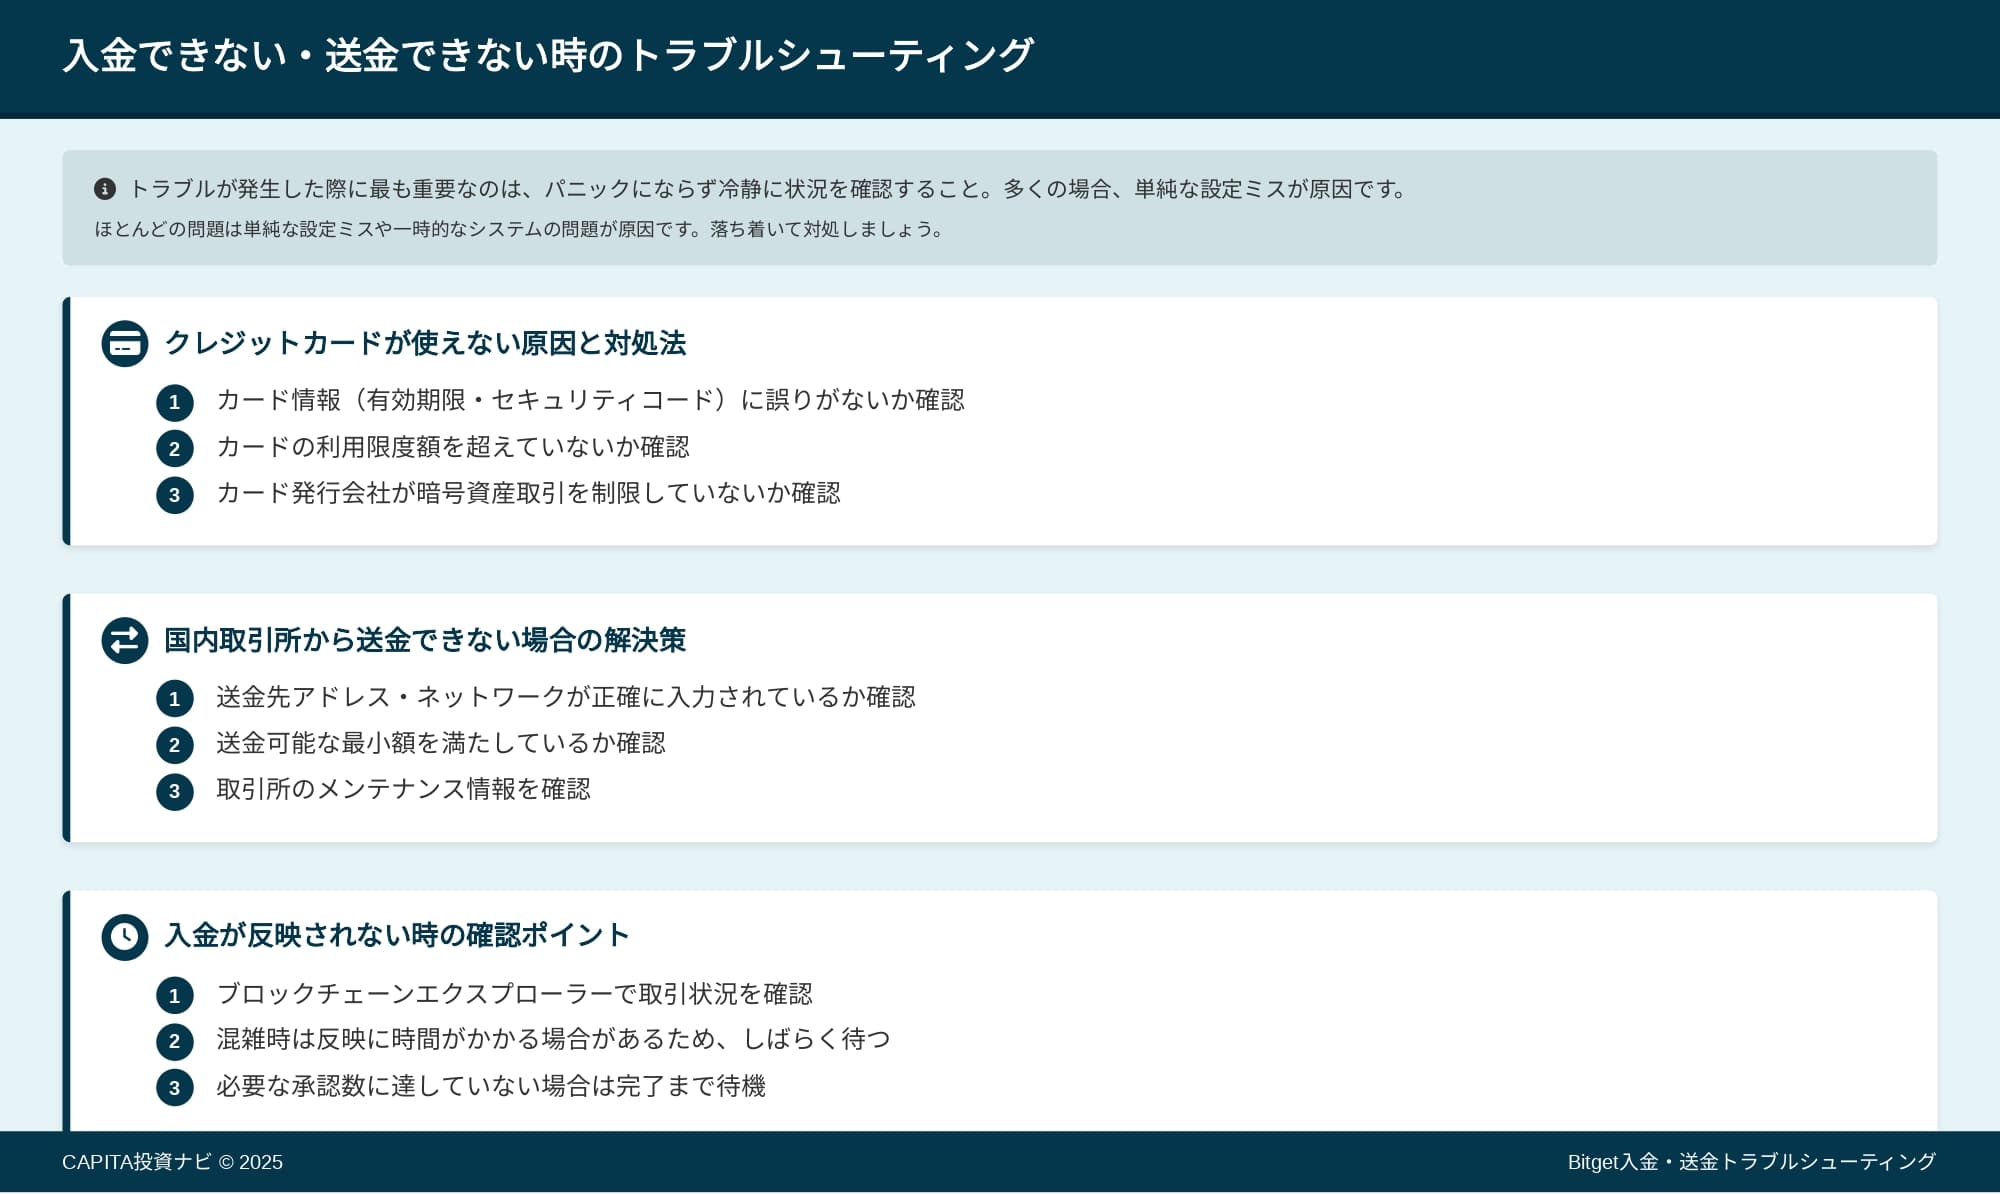Click number 3 badge next to 必要な承認数 item
Image resolution: width=2000 pixels, height=1194 pixels.
point(175,1088)
